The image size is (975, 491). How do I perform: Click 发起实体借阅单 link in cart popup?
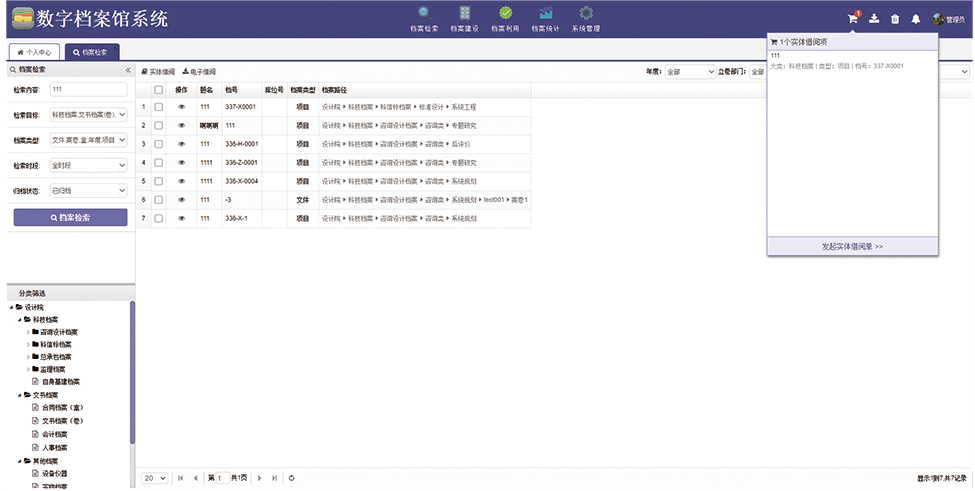(x=852, y=245)
